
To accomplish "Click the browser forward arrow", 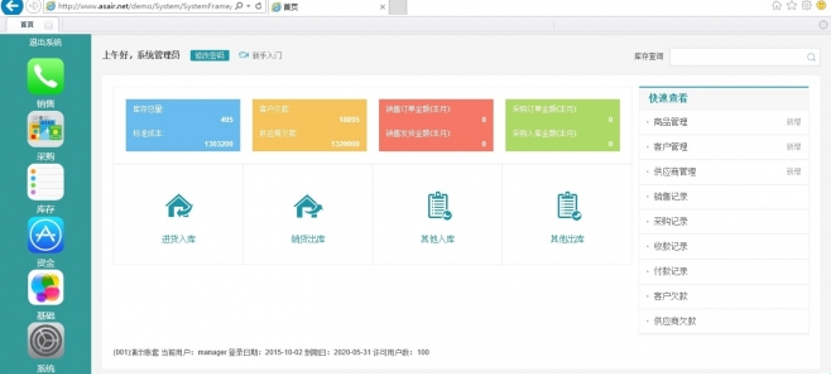I will pos(33,6).
